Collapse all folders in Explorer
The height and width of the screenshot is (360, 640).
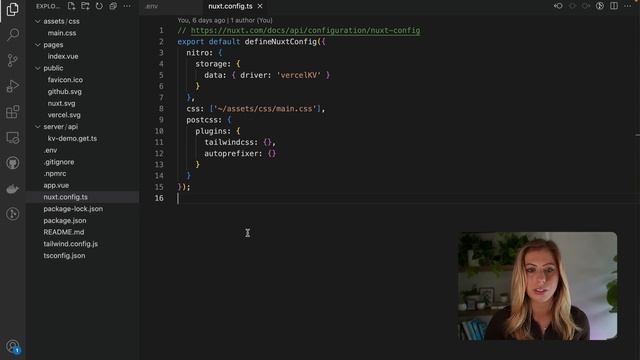(113, 6)
